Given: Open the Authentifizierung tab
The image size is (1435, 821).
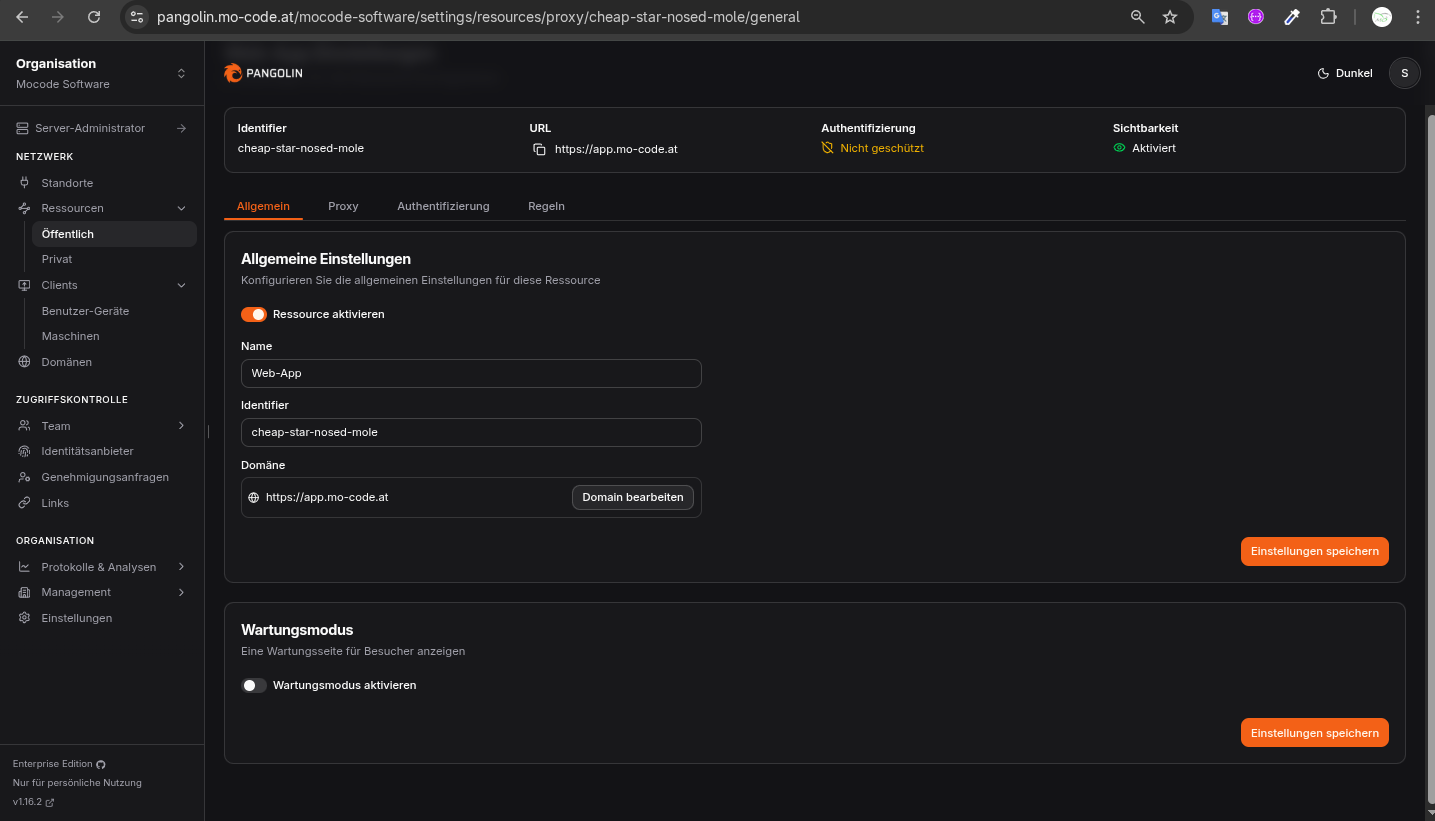Looking at the screenshot, I should (x=443, y=206).
